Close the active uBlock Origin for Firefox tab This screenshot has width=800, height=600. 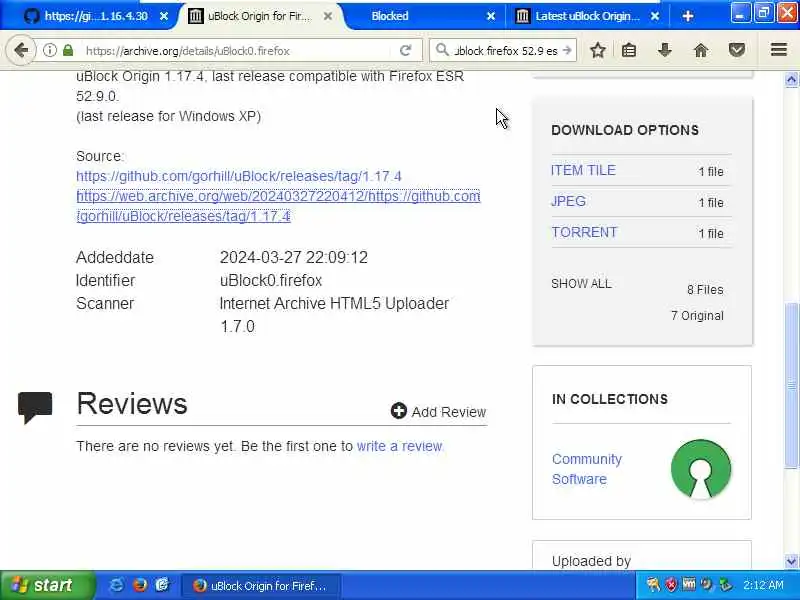click(x=328, y=16)
